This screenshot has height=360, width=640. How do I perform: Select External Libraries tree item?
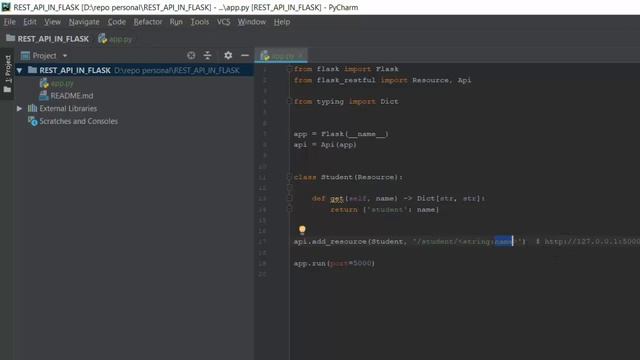click(x=68, y=109)
